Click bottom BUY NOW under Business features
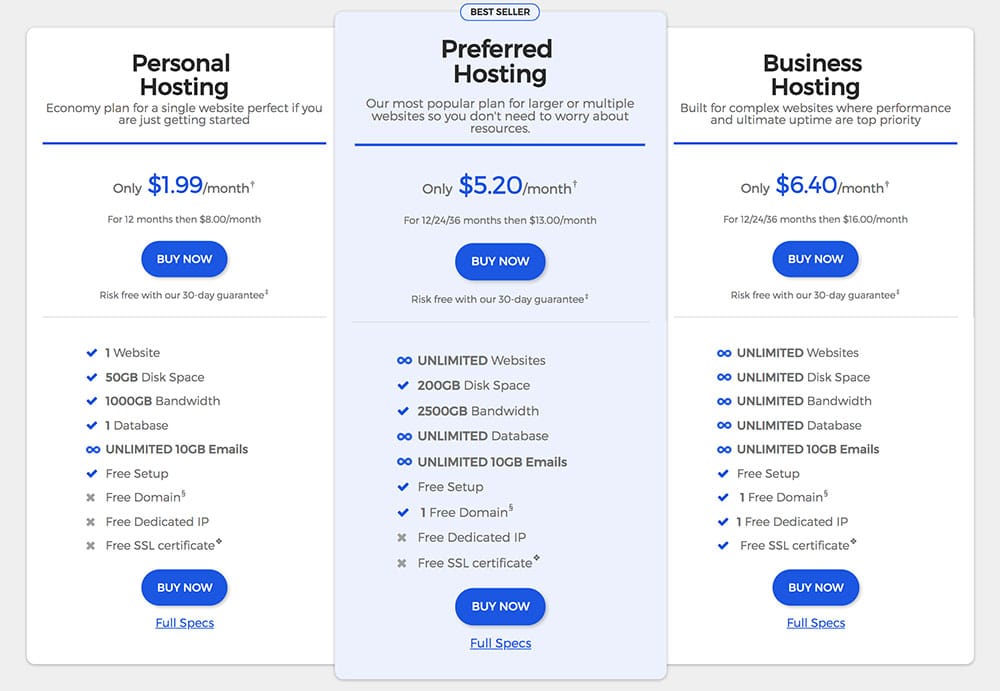Image resolution: width=1000 pixels, height=691 pixels. pos(815,588)
